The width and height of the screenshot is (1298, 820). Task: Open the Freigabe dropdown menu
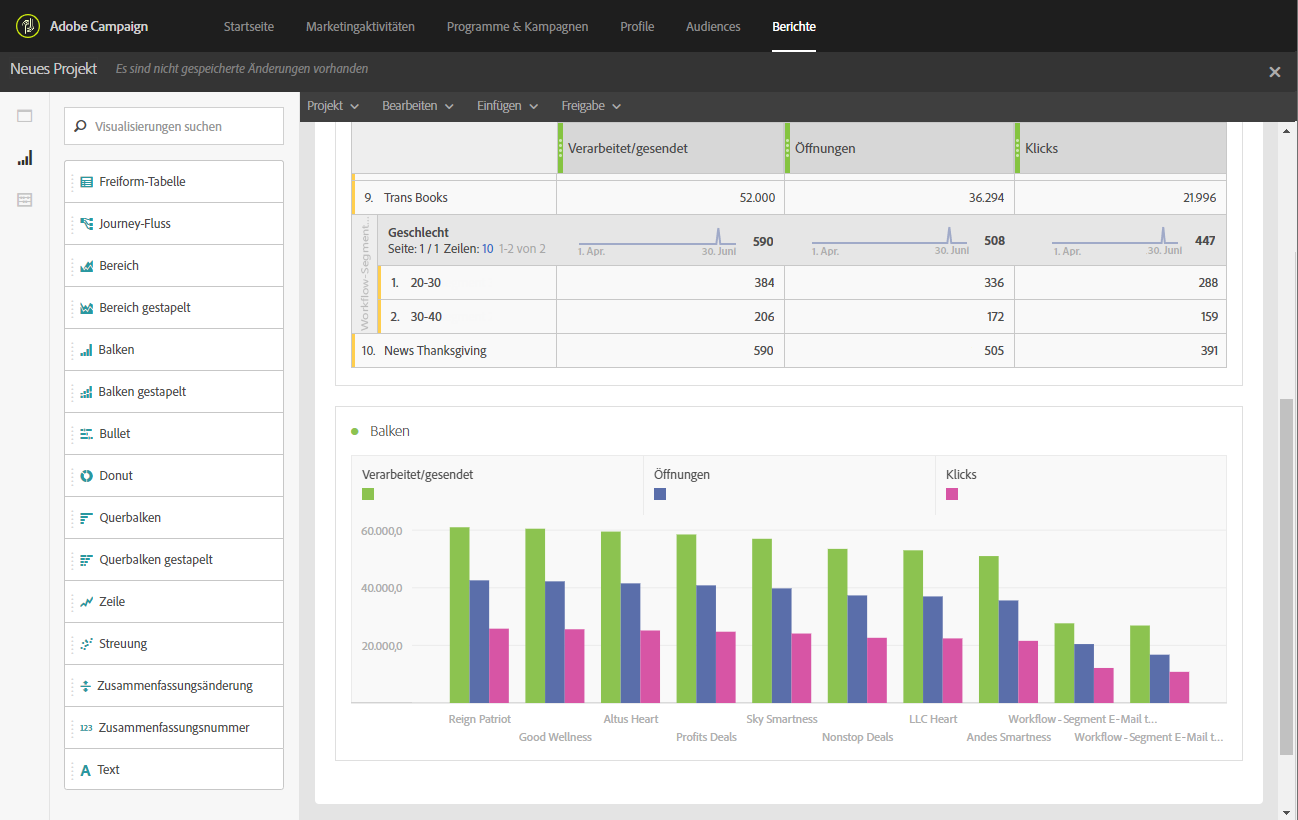pos(591,106)
